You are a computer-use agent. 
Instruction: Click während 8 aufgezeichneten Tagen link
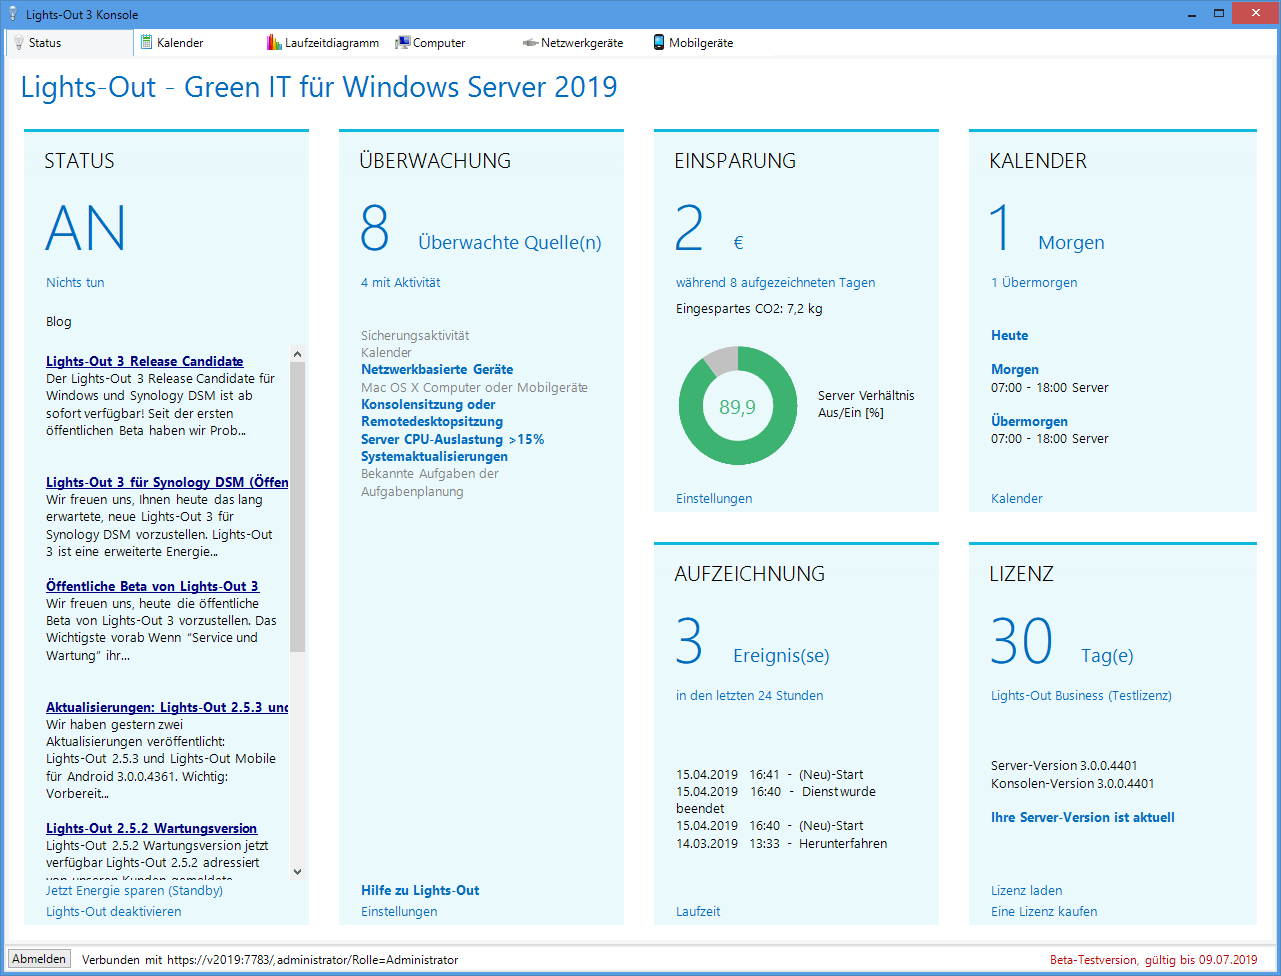(775, 283)
